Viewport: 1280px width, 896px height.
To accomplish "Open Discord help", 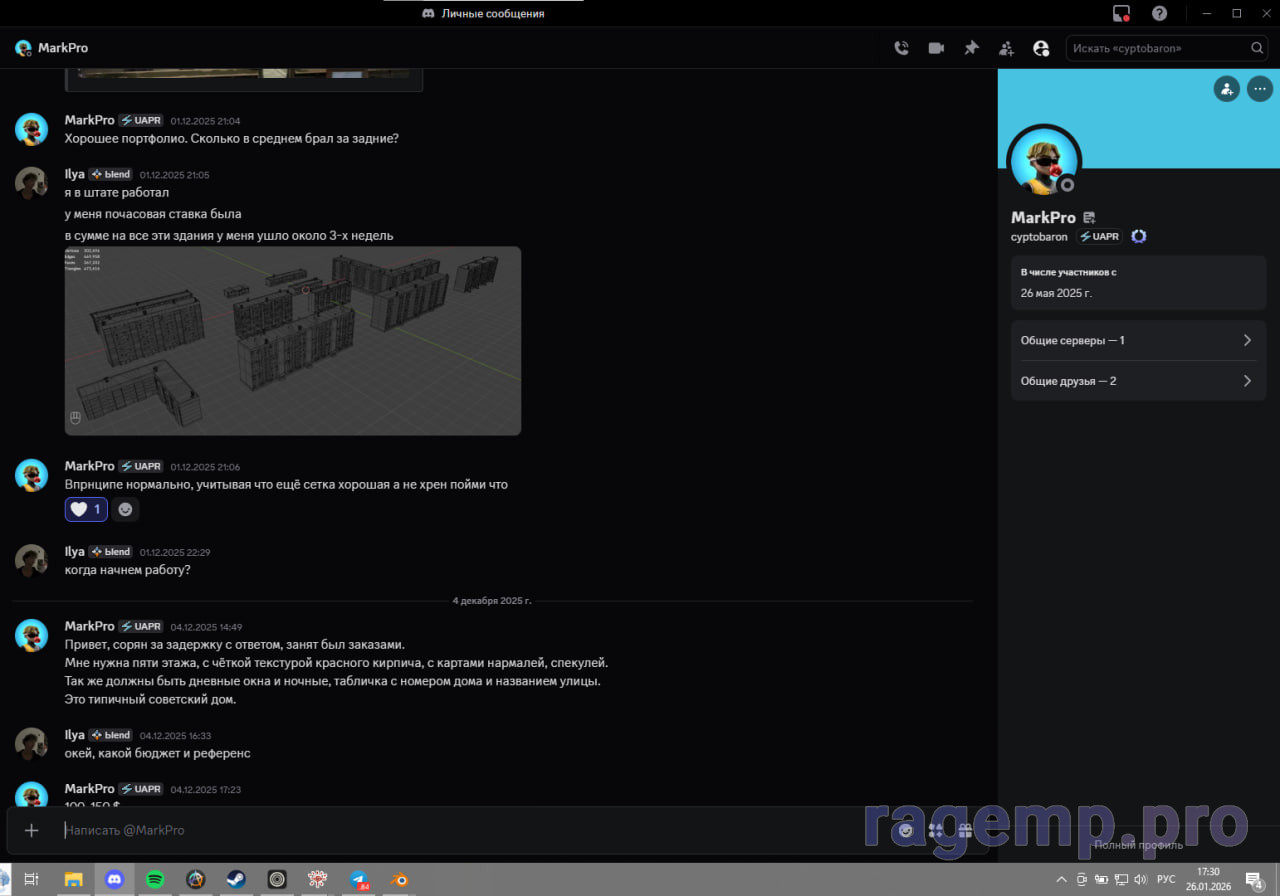I will tap(1159, 13).
